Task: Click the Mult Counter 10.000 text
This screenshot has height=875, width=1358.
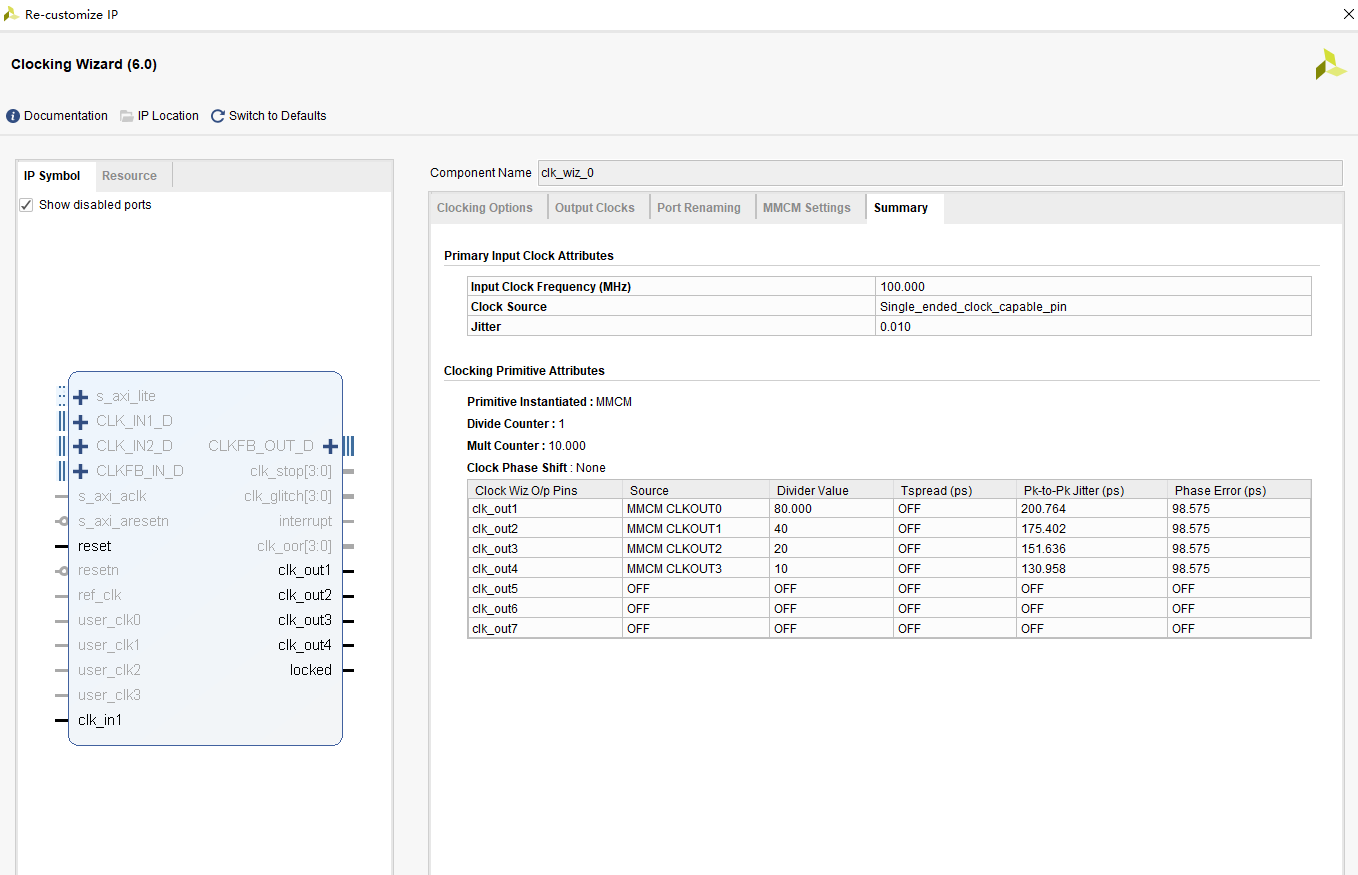Action: pos(526,446)
